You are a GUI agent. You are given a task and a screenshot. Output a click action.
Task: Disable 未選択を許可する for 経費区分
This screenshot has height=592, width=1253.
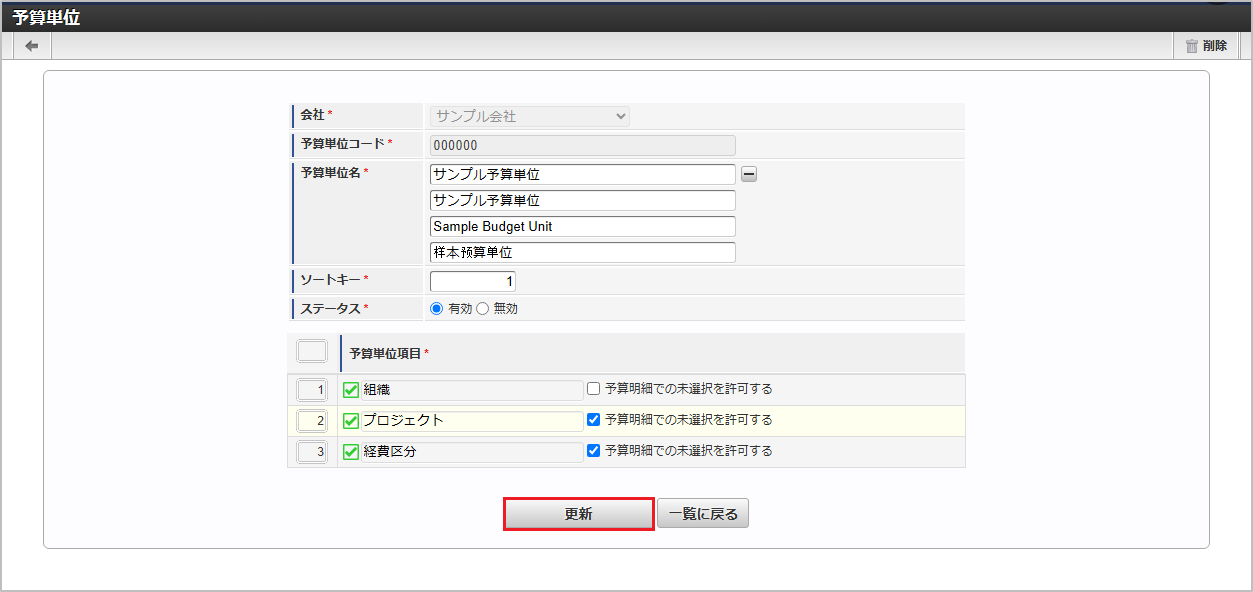point(594,451)
